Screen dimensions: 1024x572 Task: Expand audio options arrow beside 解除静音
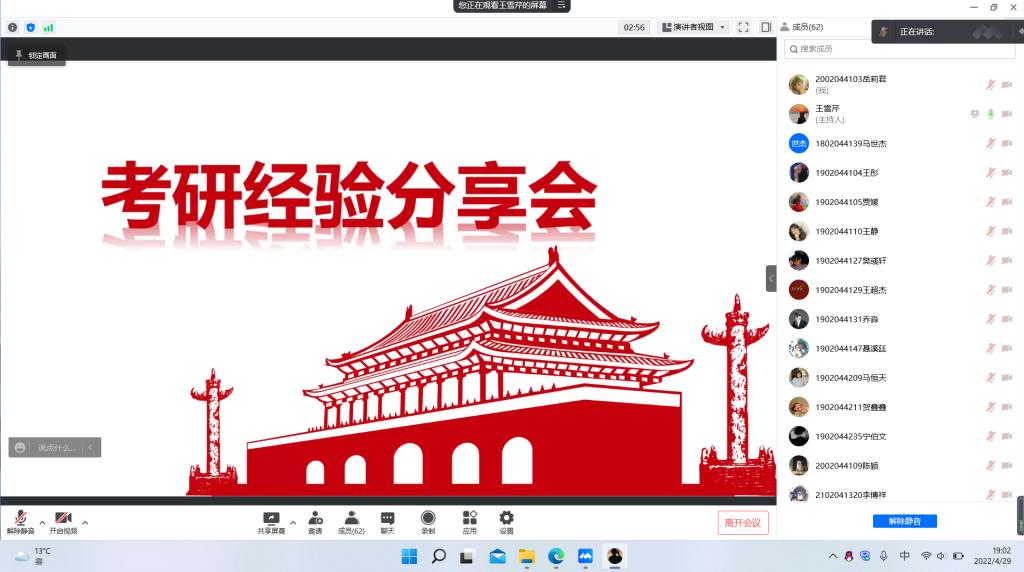pyautogui.click(x=42, y=522)
